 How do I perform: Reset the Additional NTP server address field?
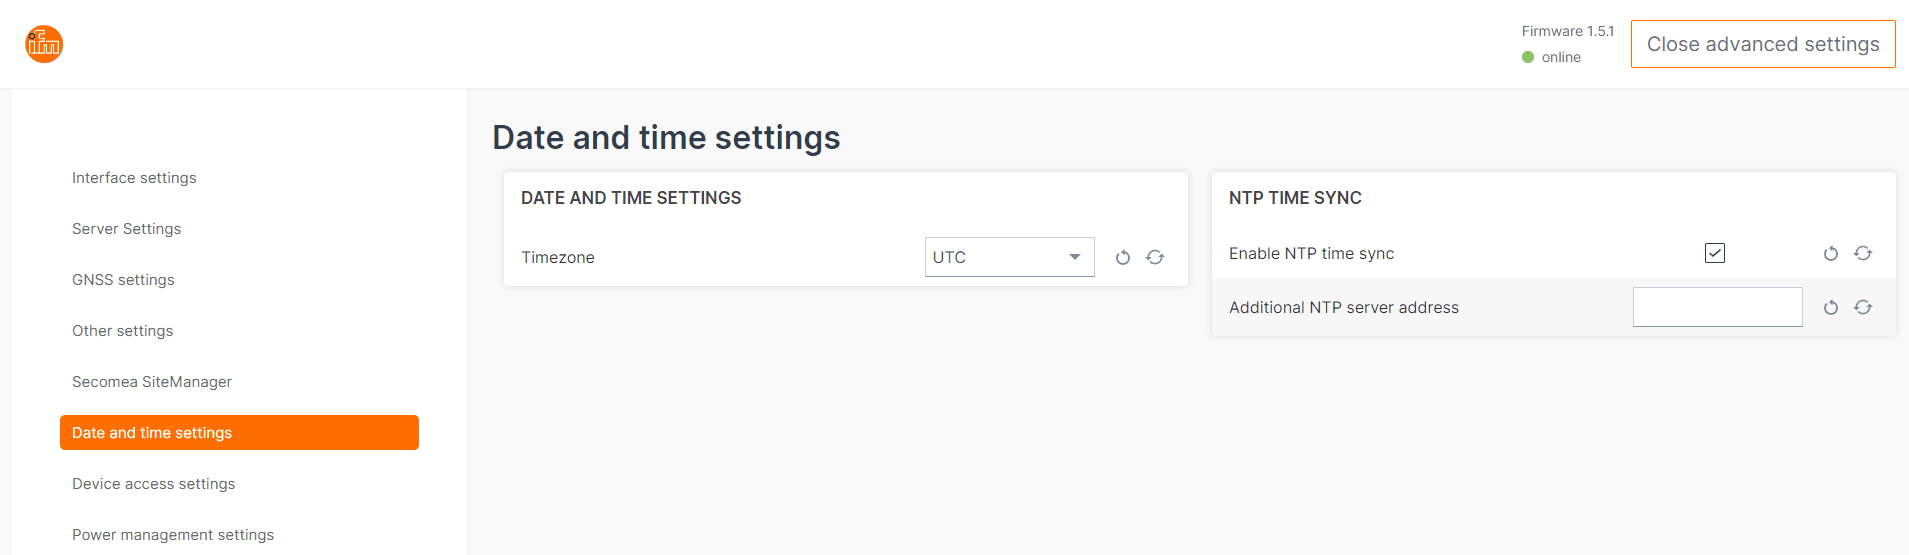(x=1831, y=308)
